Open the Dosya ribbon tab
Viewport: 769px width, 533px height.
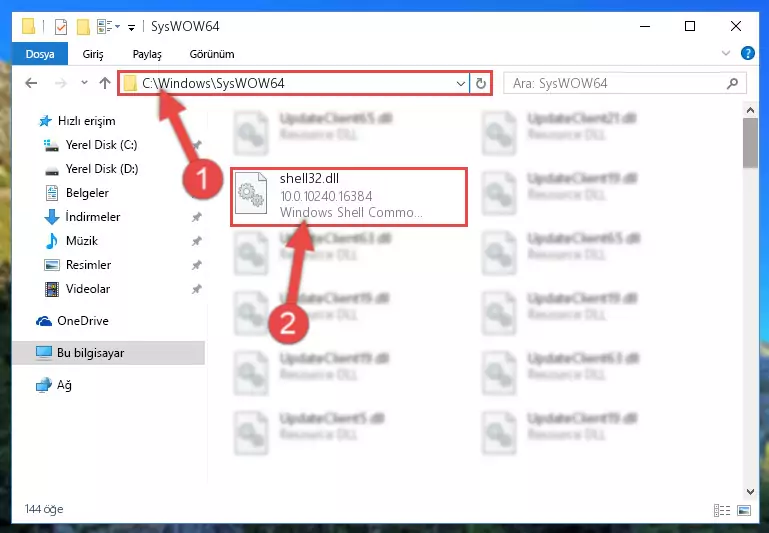(40, 54)
